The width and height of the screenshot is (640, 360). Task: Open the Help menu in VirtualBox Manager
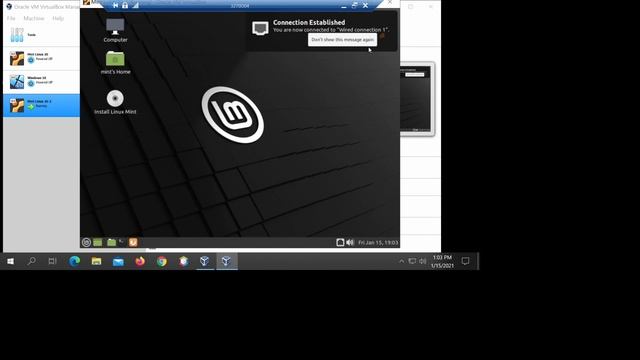pyautogui.click(x=58, y=18)
